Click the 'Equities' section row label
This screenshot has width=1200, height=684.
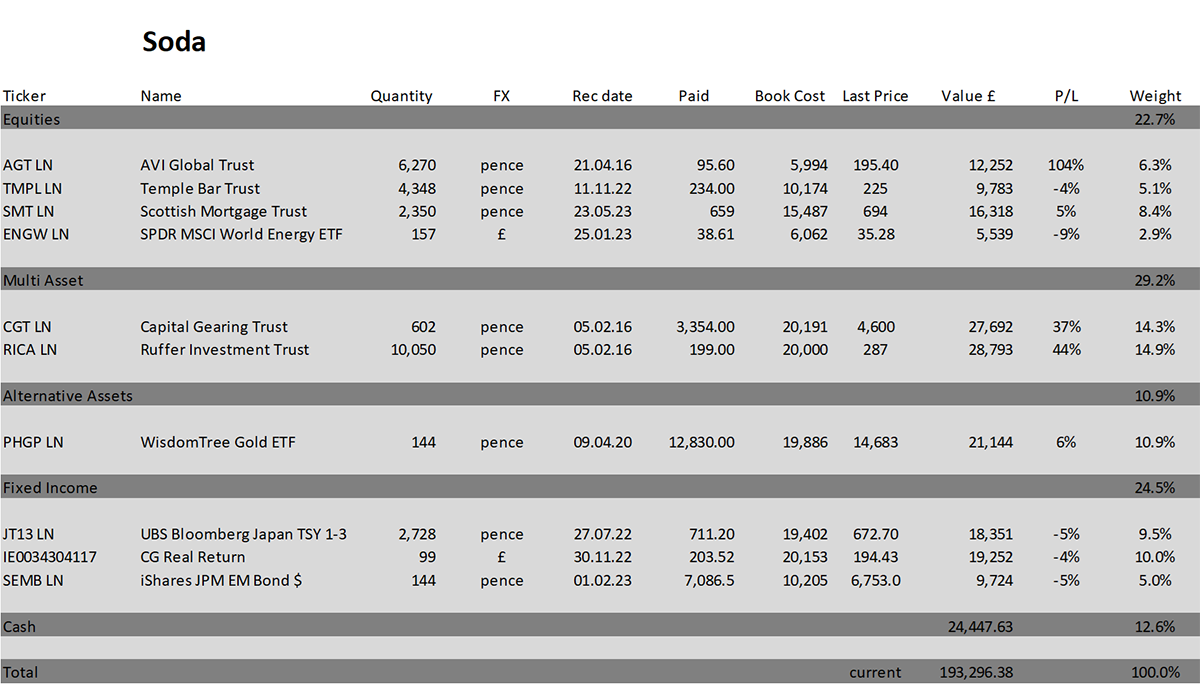pyautogui.click(x=31, y=120)
